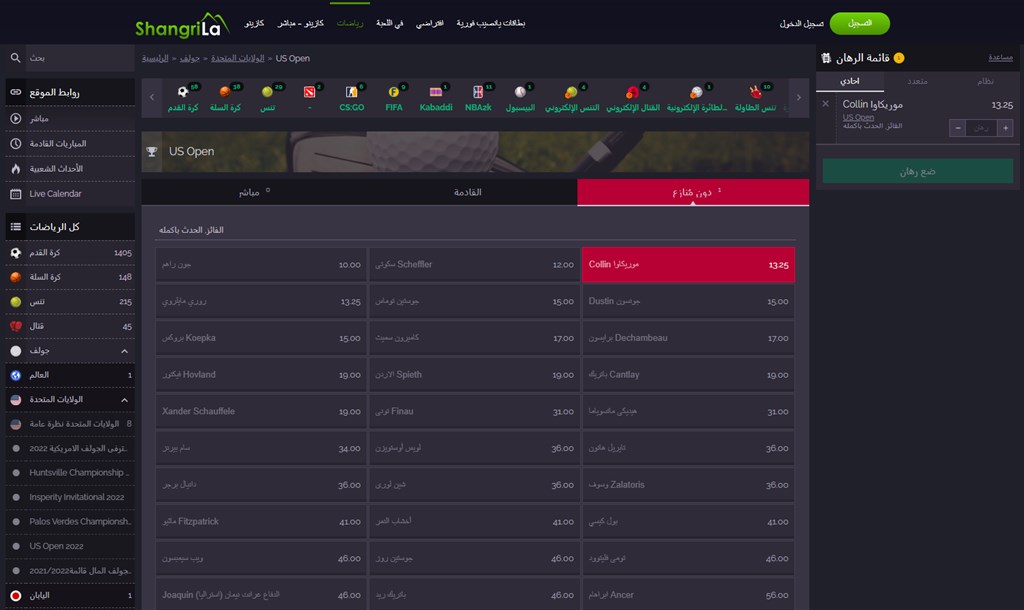Open the tennis ball icon in sports carousel
The image size is (1024, 610).
pos(267,91)
